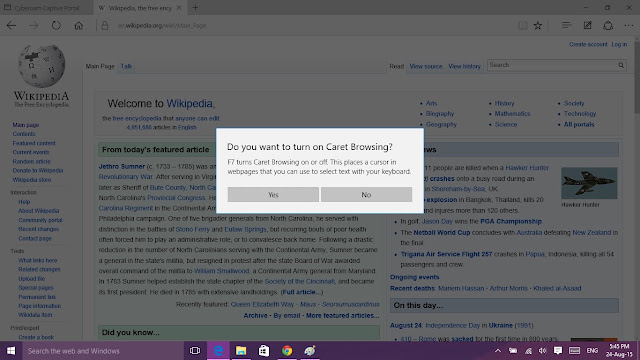Click the ENG language indicator
Viewport: 640px width, 360px height.
pyautogui.click(x=592, y=351)
